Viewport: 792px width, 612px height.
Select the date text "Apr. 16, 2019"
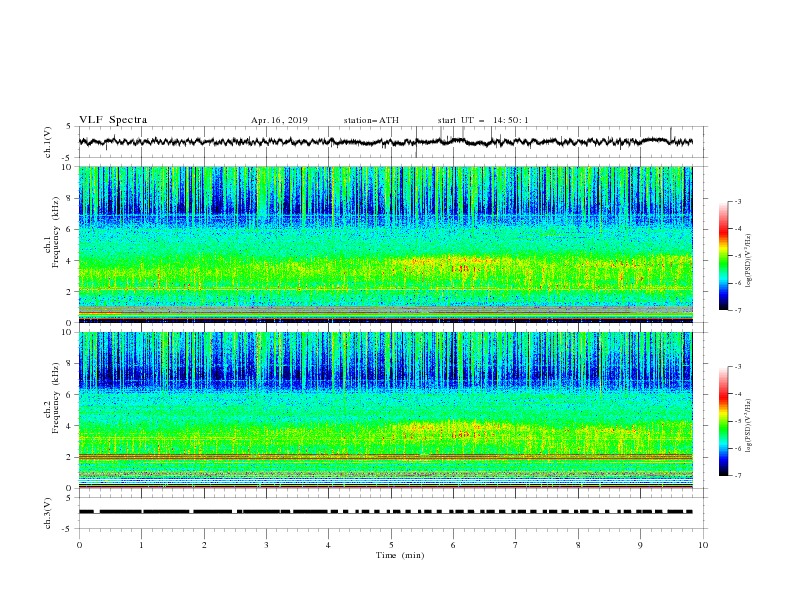279,120
